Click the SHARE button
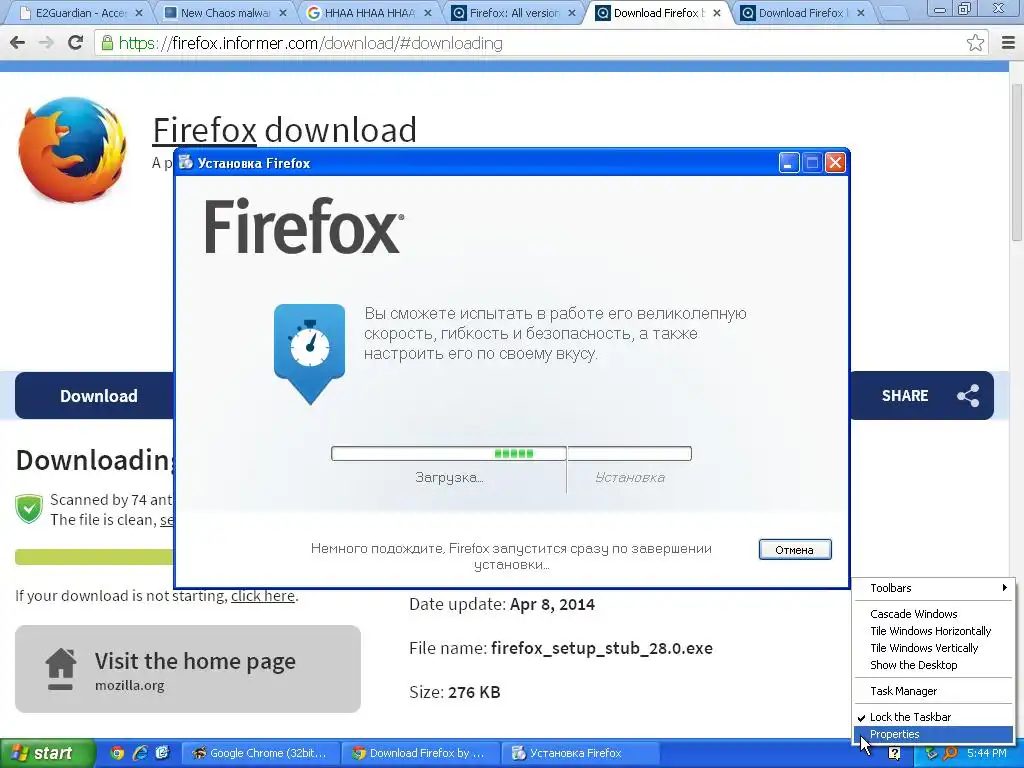This screenshot has height=768, width=1024. (921, 396)
